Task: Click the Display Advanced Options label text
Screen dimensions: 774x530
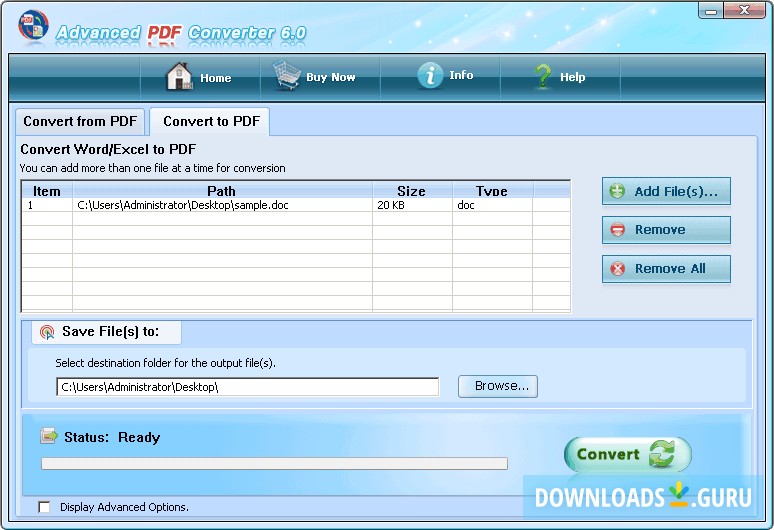Action: (124, 507)
